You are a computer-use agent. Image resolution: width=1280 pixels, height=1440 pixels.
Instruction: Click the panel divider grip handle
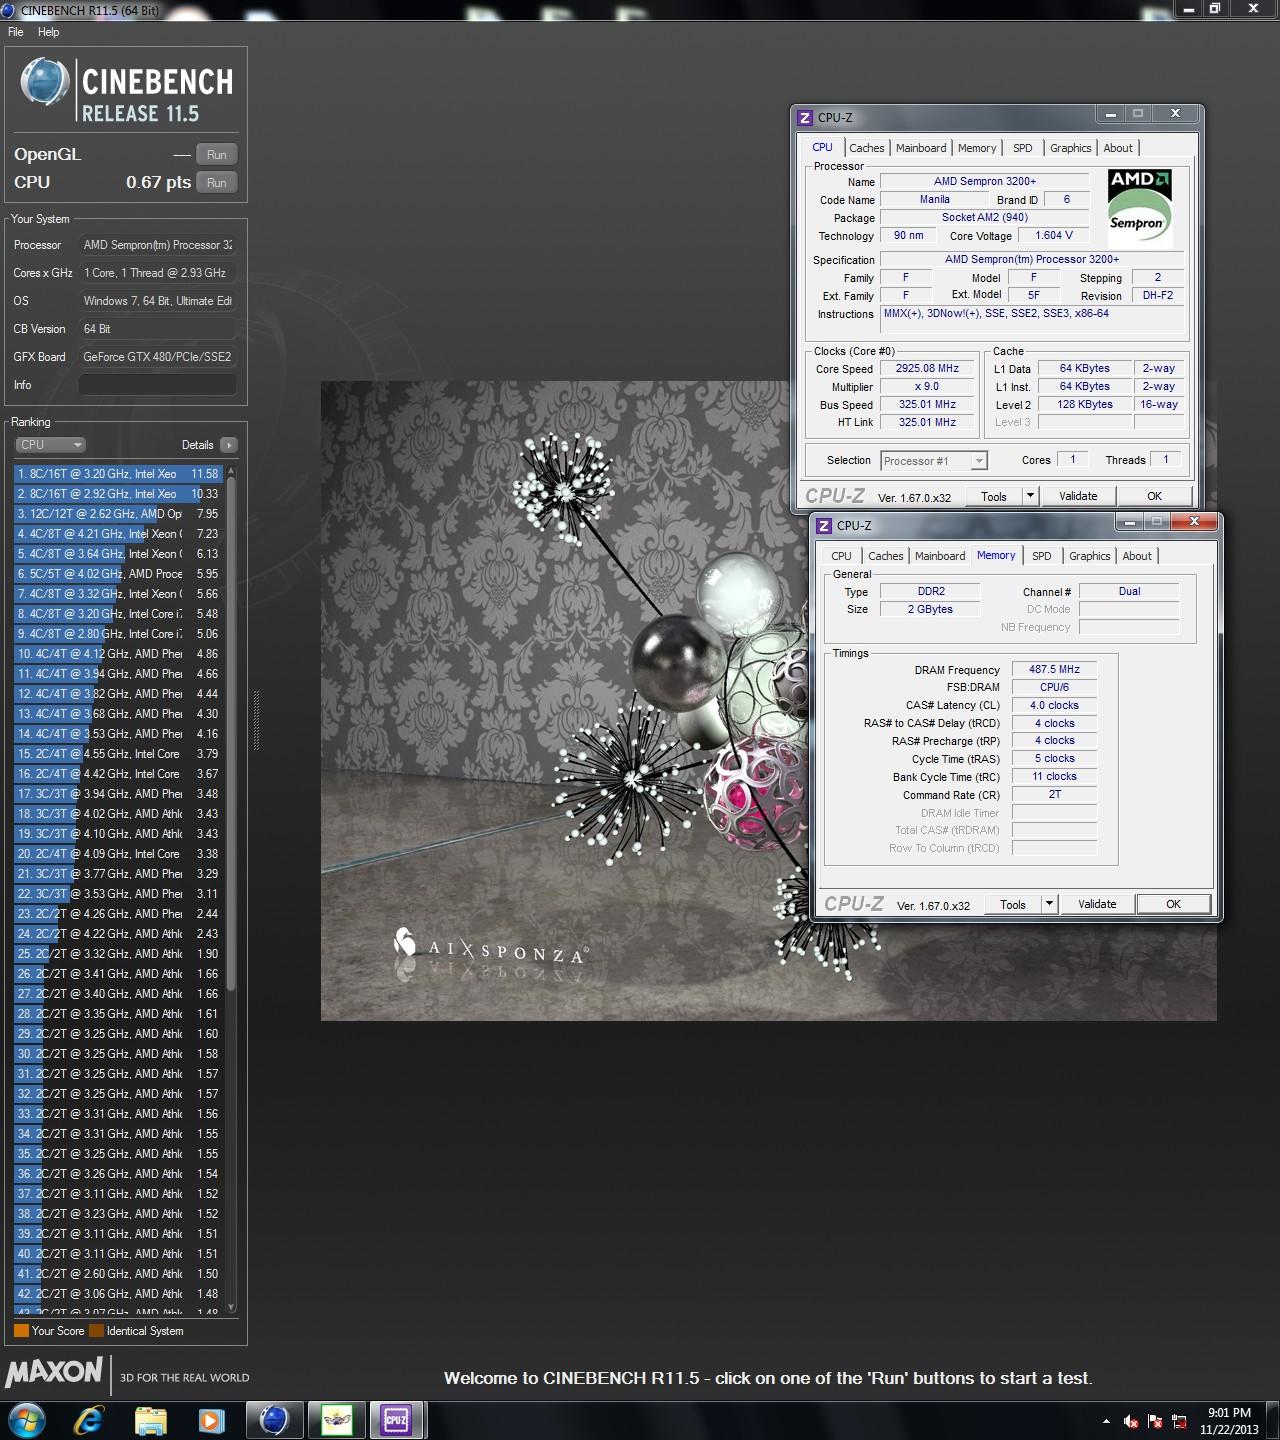(256, 720)
